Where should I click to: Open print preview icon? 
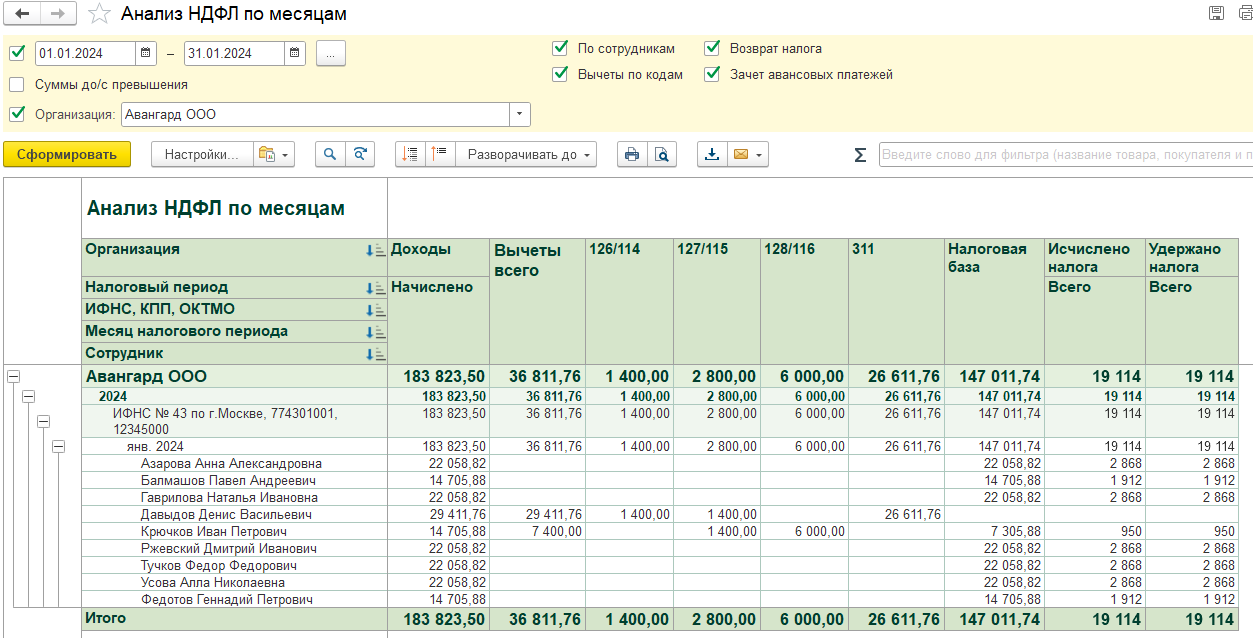661,154
